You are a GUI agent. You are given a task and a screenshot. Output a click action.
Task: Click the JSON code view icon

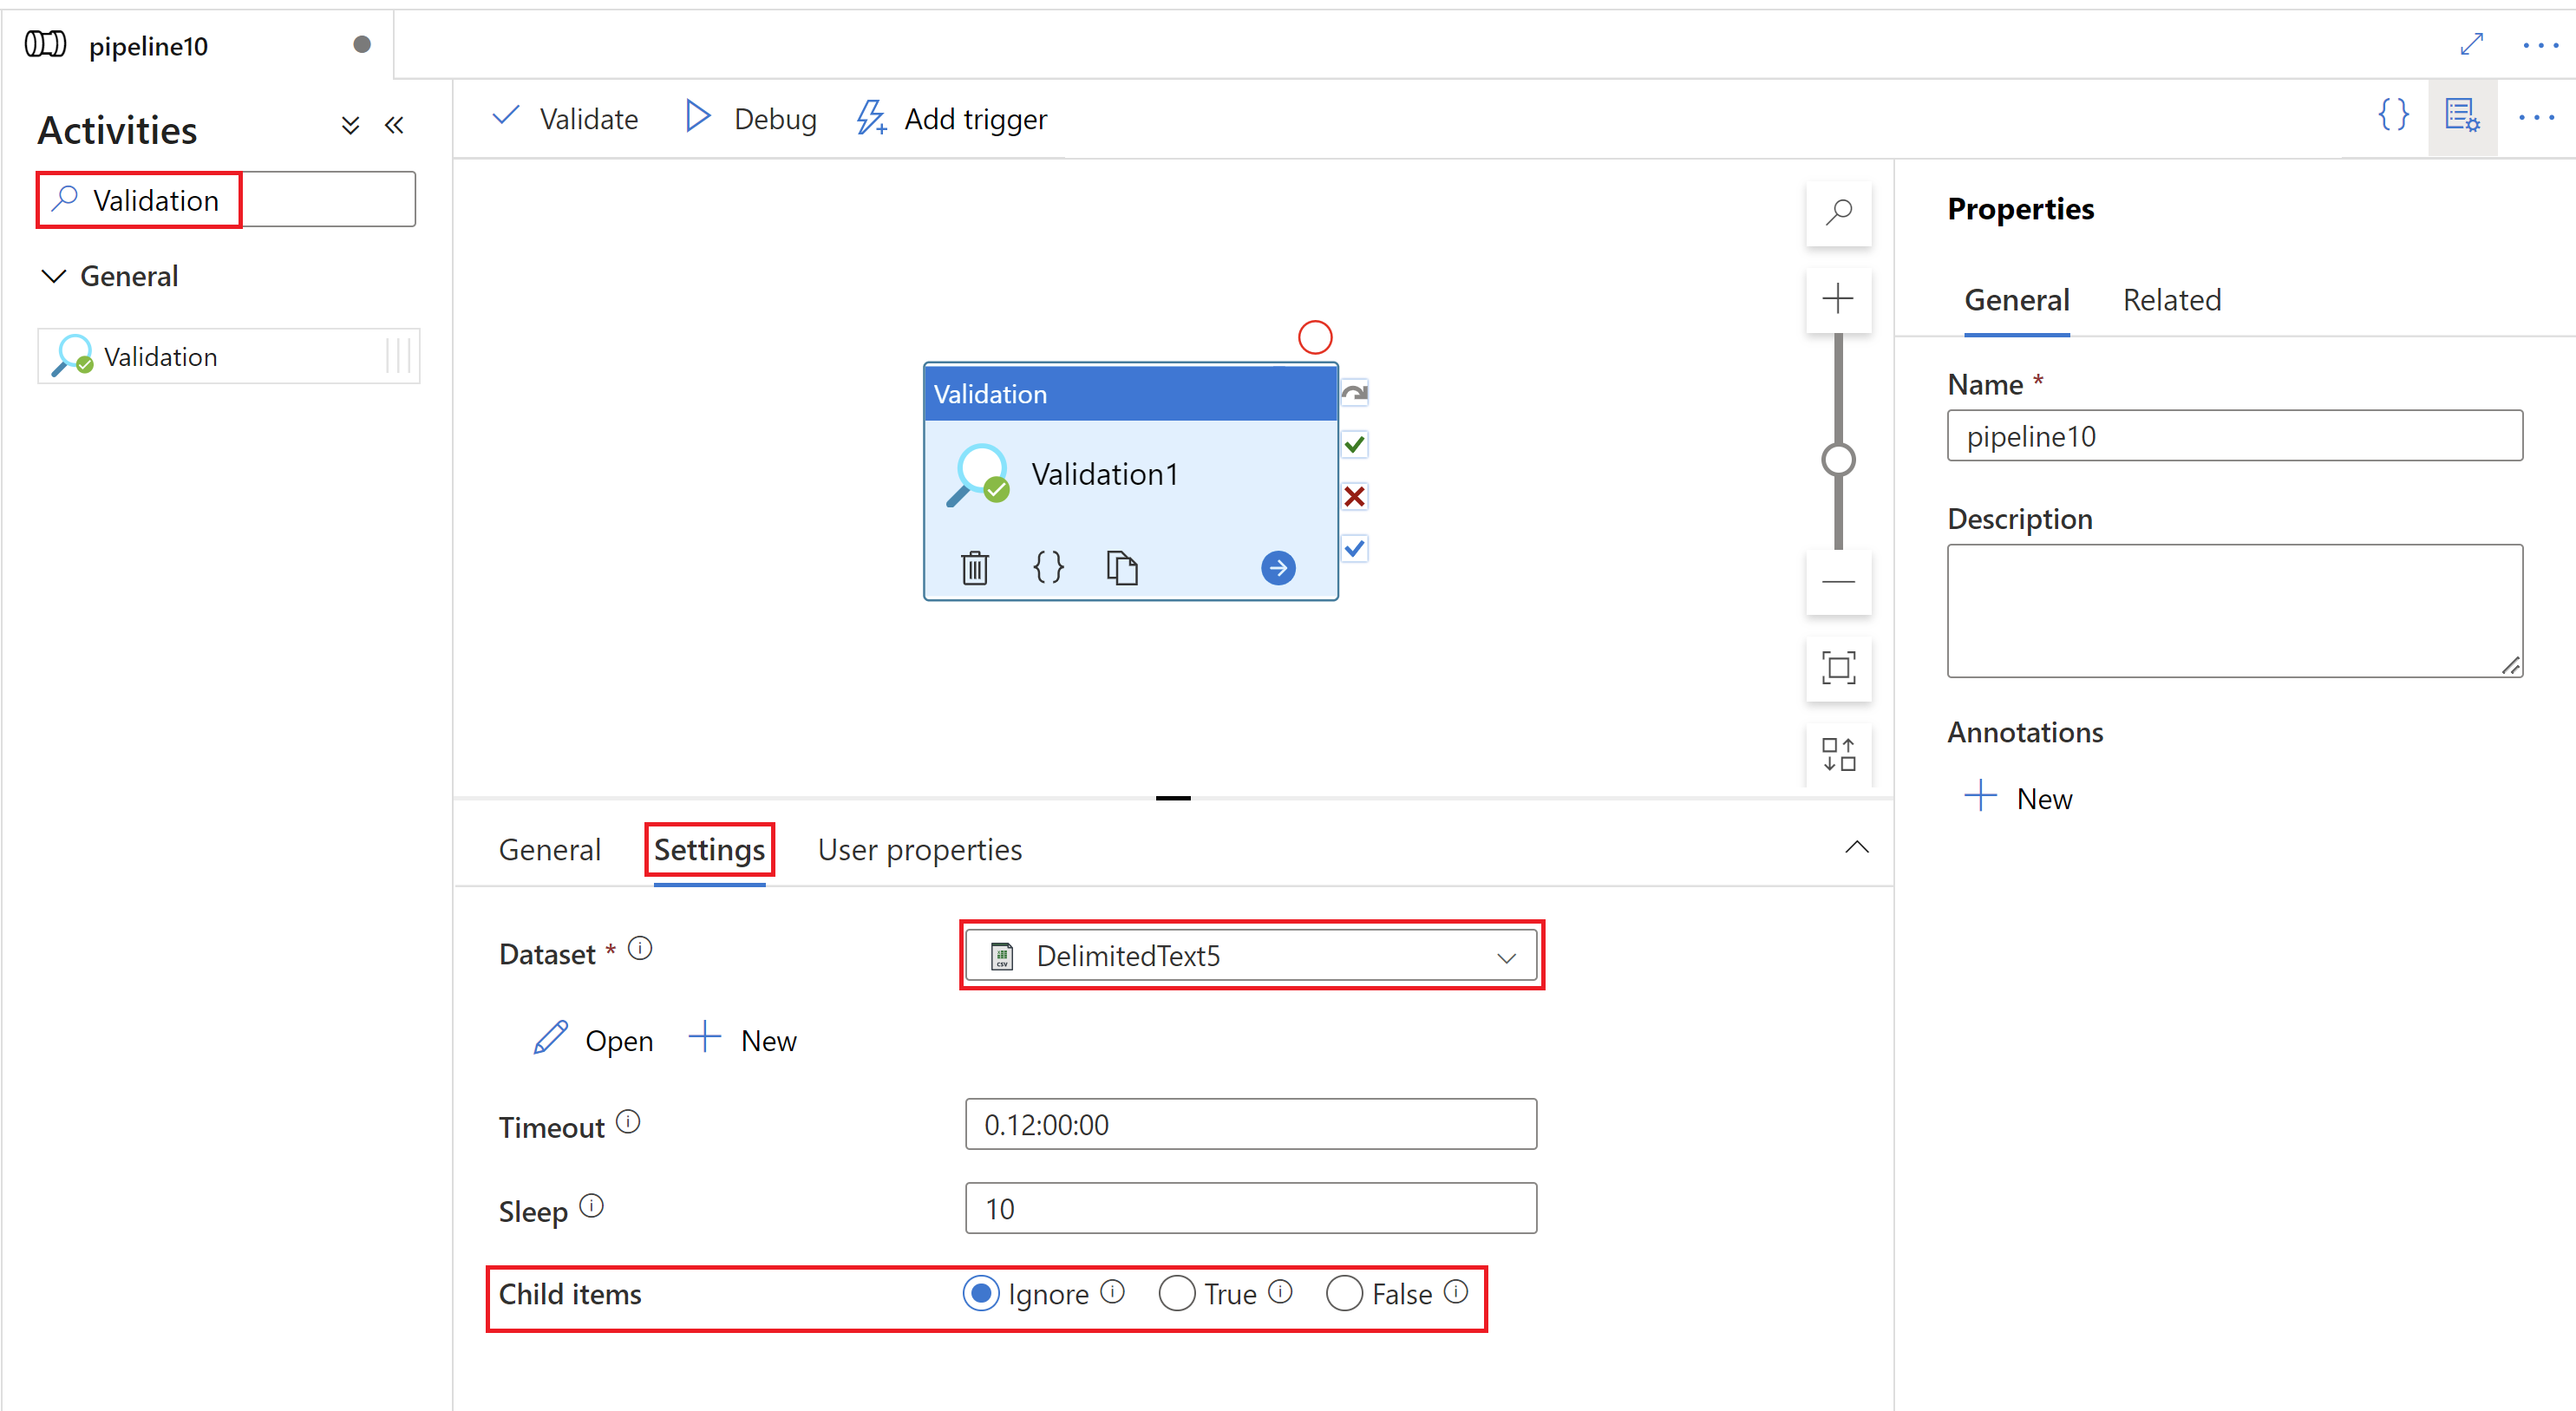2394,118
